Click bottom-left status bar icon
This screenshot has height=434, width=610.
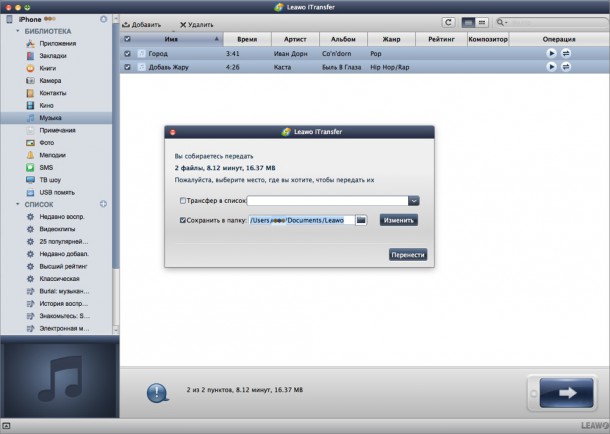6,426
